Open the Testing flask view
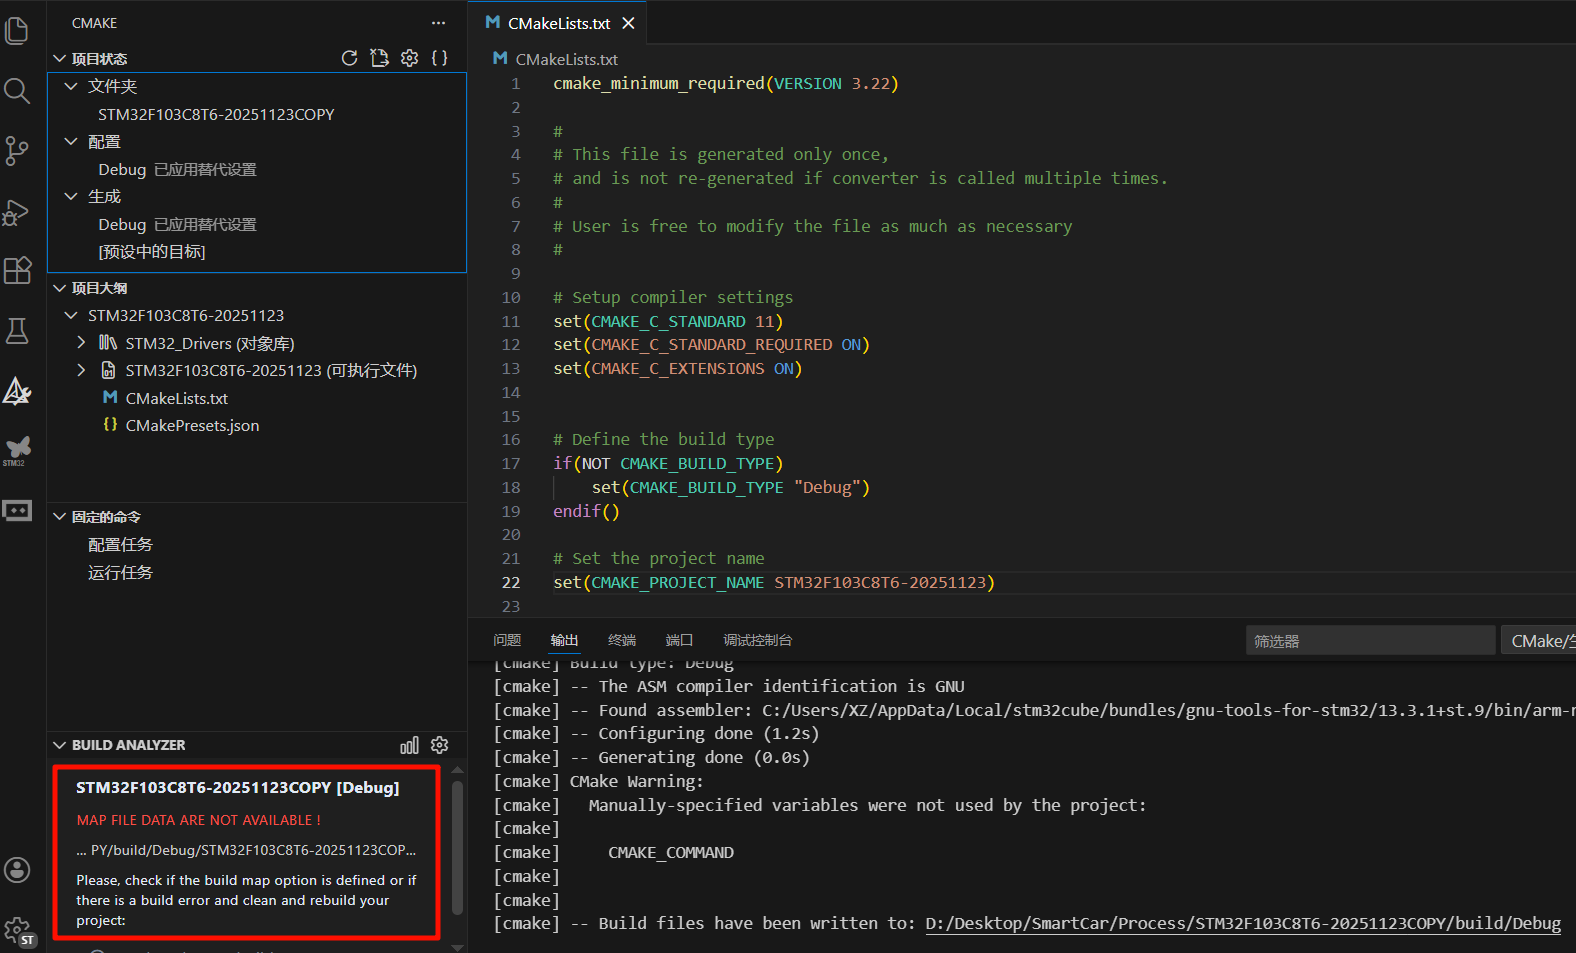The height and width of the screenshot is (953, 1576). [x=17, y=331]
